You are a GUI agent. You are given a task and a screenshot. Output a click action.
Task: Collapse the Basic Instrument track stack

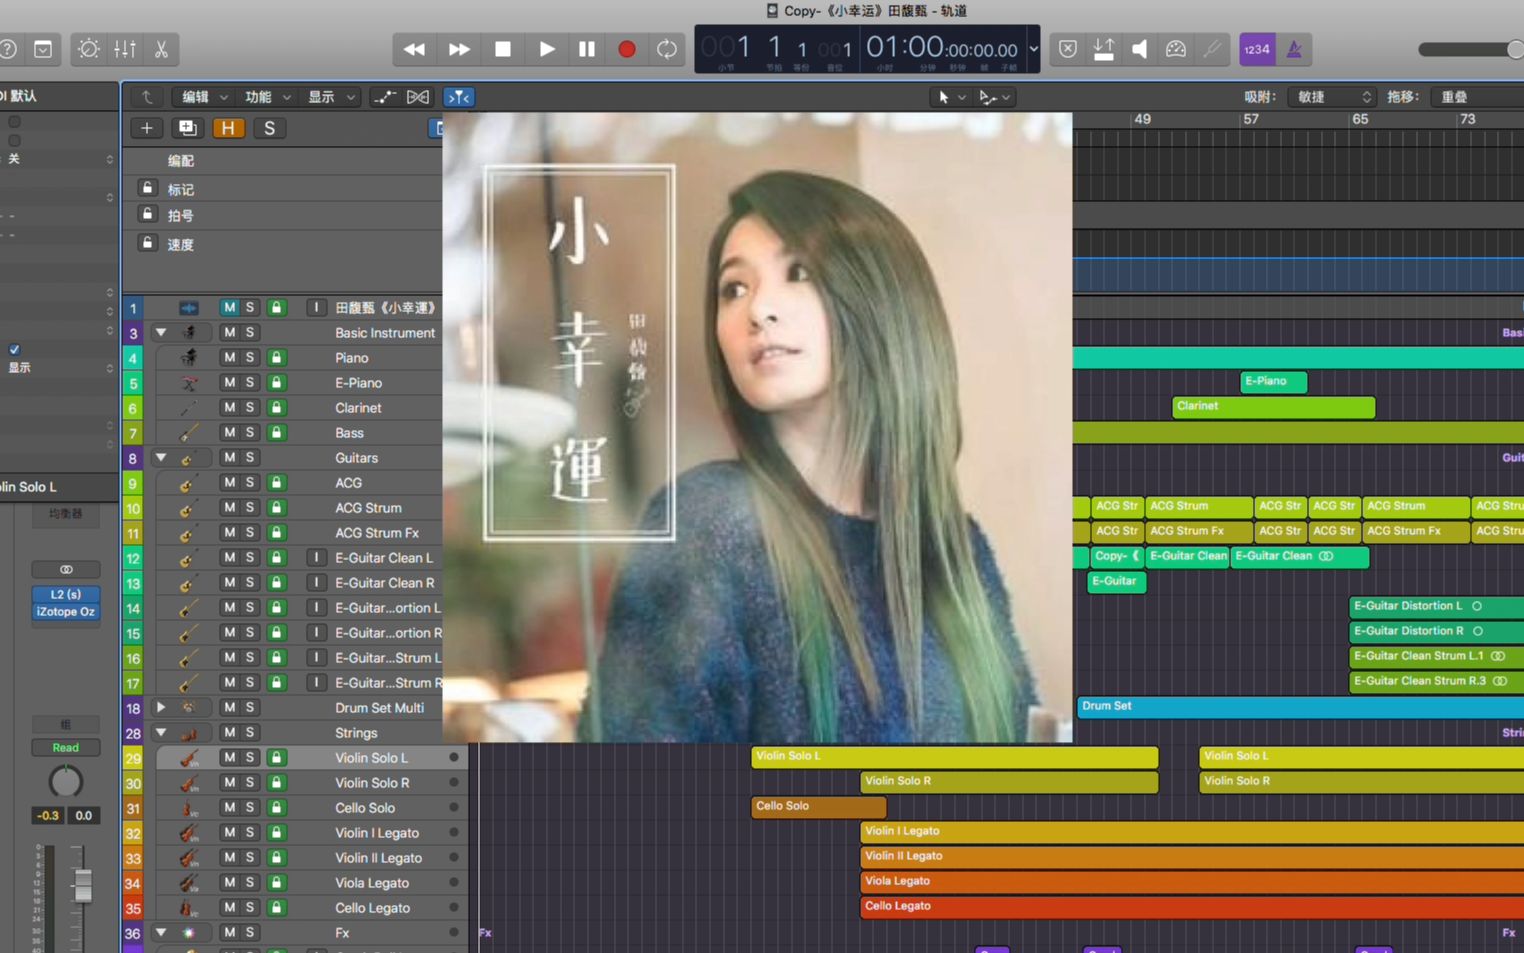click(160, 332)
